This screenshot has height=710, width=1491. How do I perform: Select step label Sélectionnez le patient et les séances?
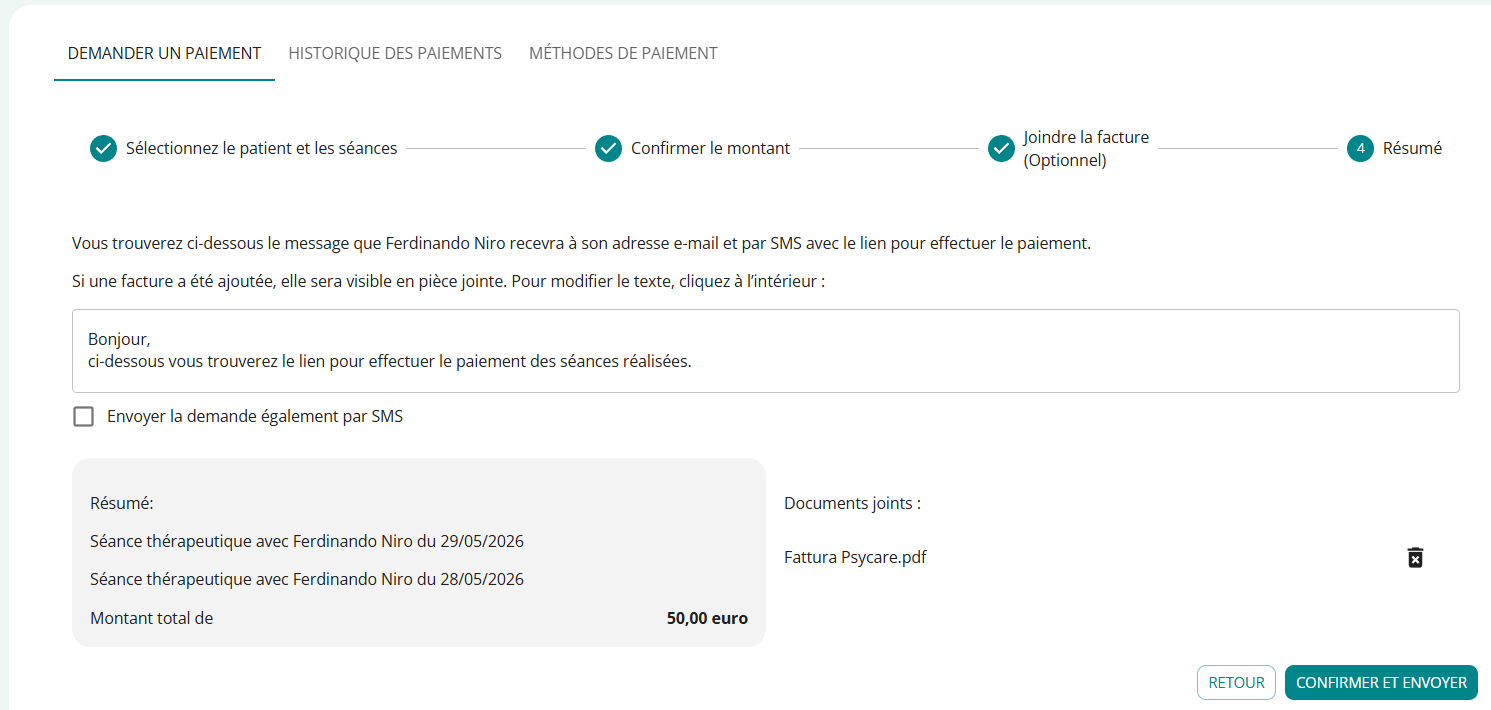tap(261, 148)
